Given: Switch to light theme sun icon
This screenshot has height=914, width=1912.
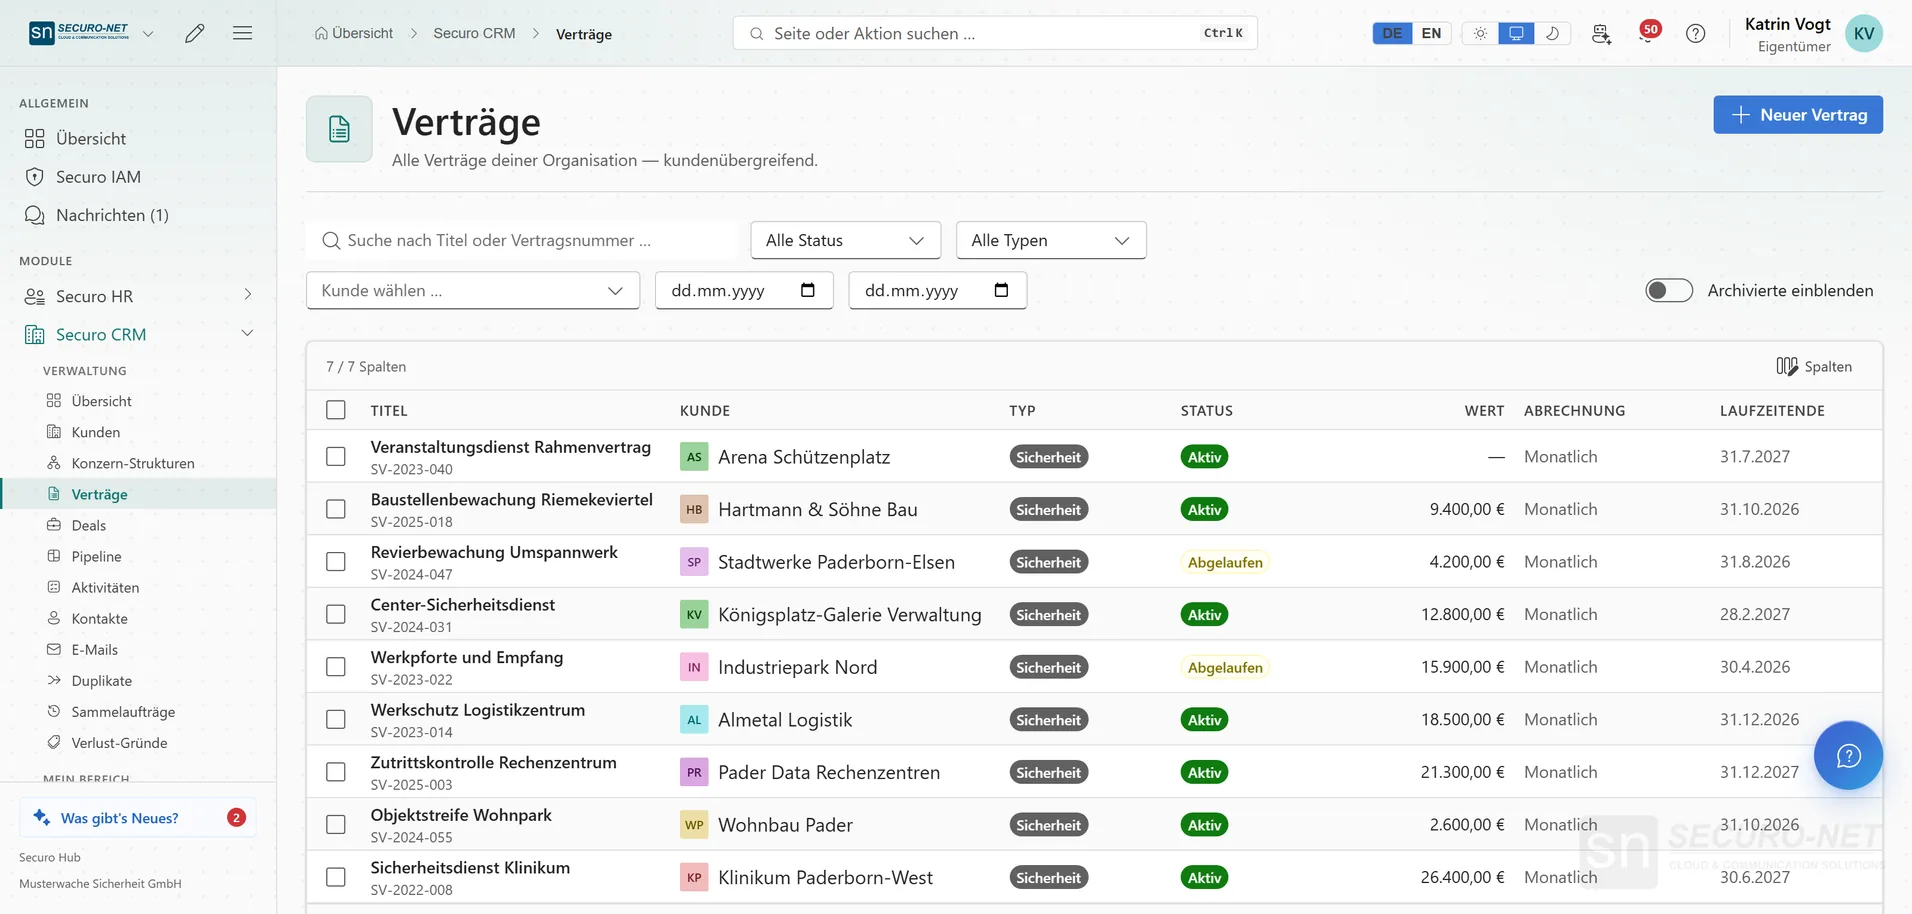Looking at the screenshot, I should pos(1480,33).
